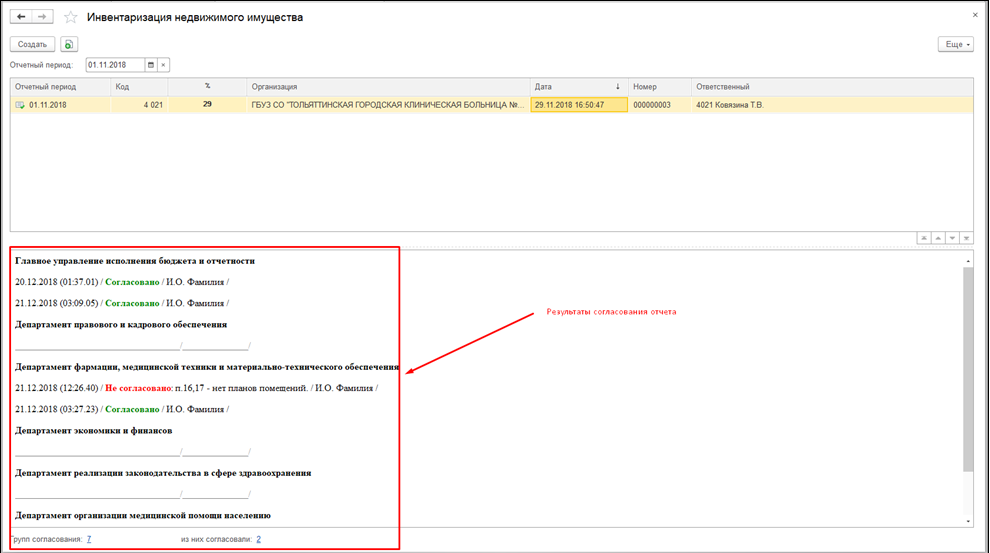Move down one record in list
The width and height of the screenshot is (990, 553).
(x=953, y=238)
